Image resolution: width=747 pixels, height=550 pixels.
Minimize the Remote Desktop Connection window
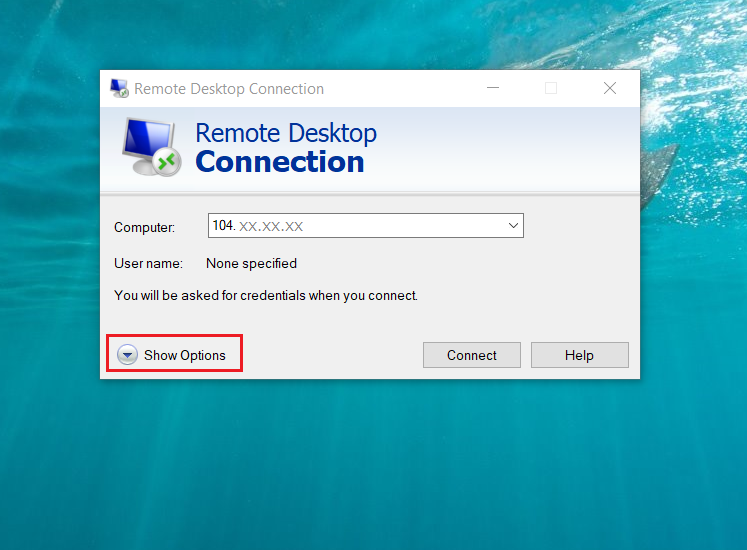493,88
